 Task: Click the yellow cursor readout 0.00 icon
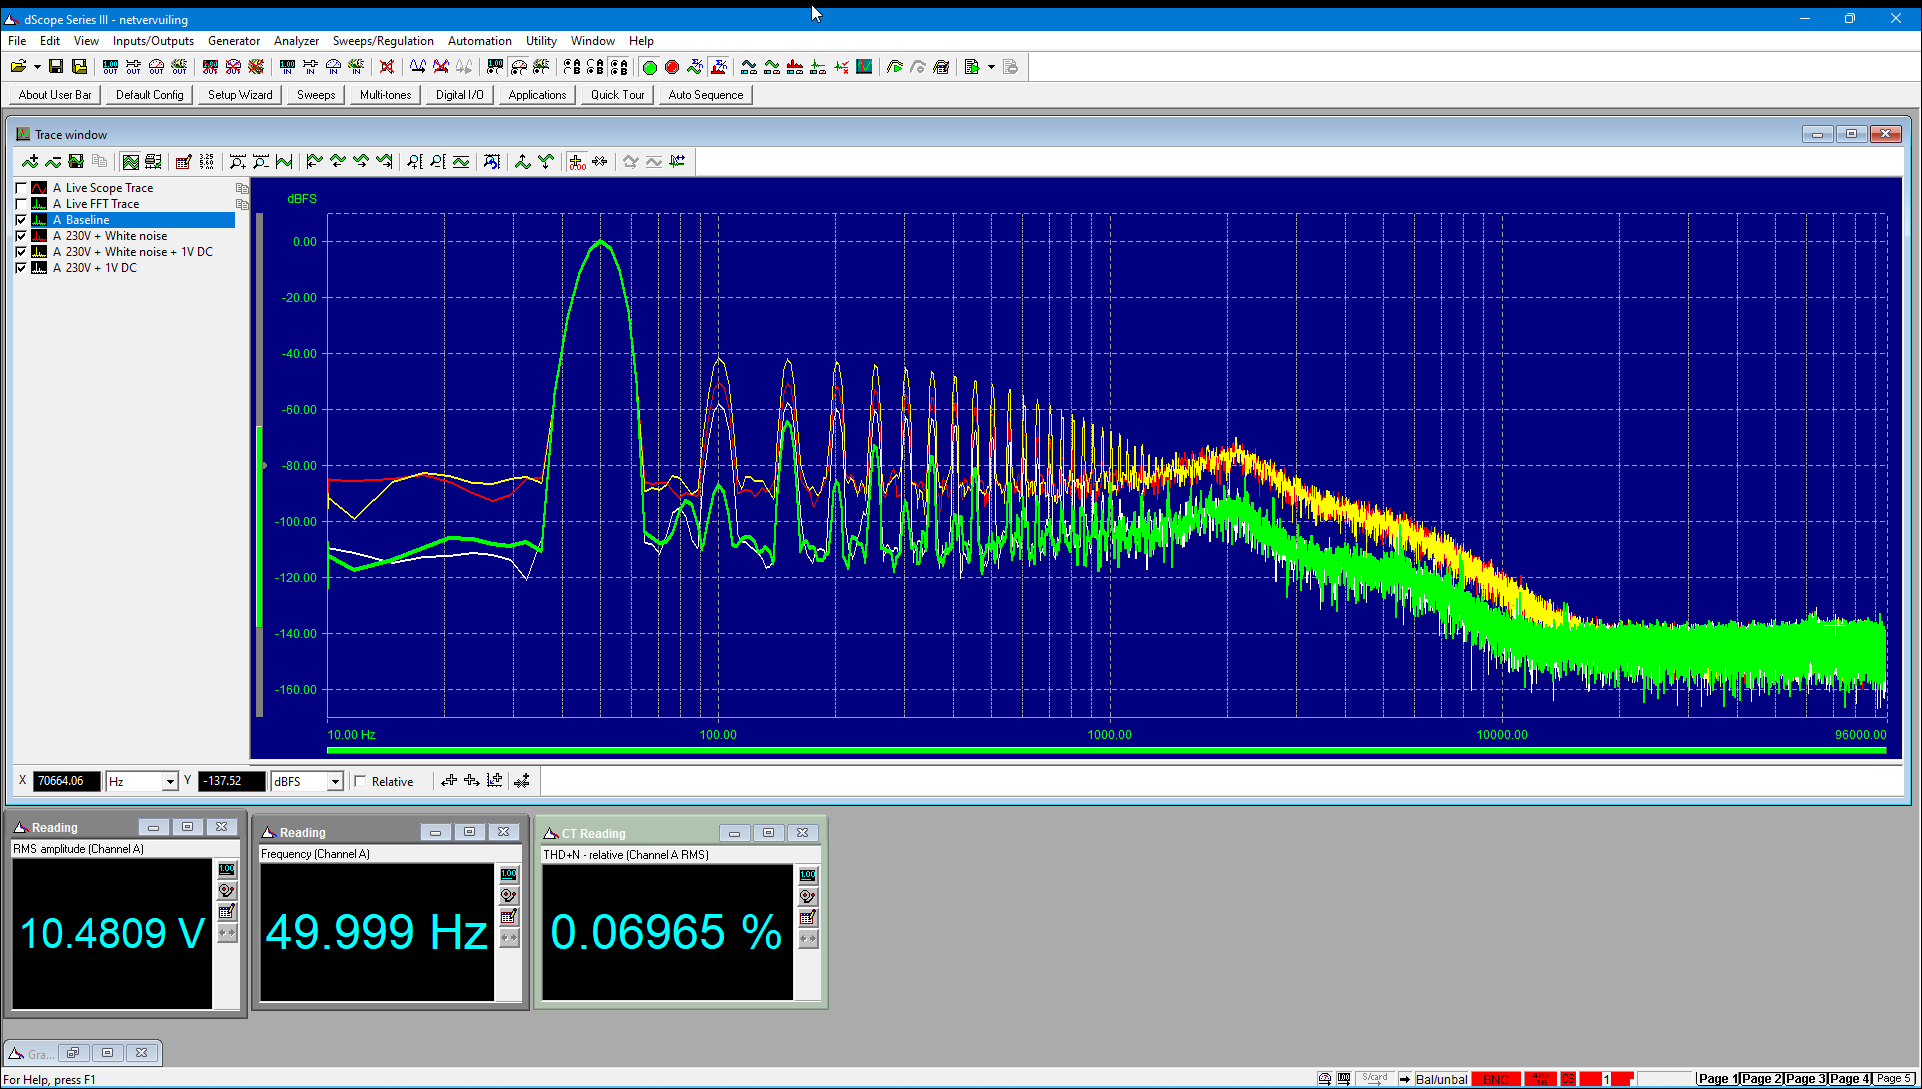click(x=577, y=161)
